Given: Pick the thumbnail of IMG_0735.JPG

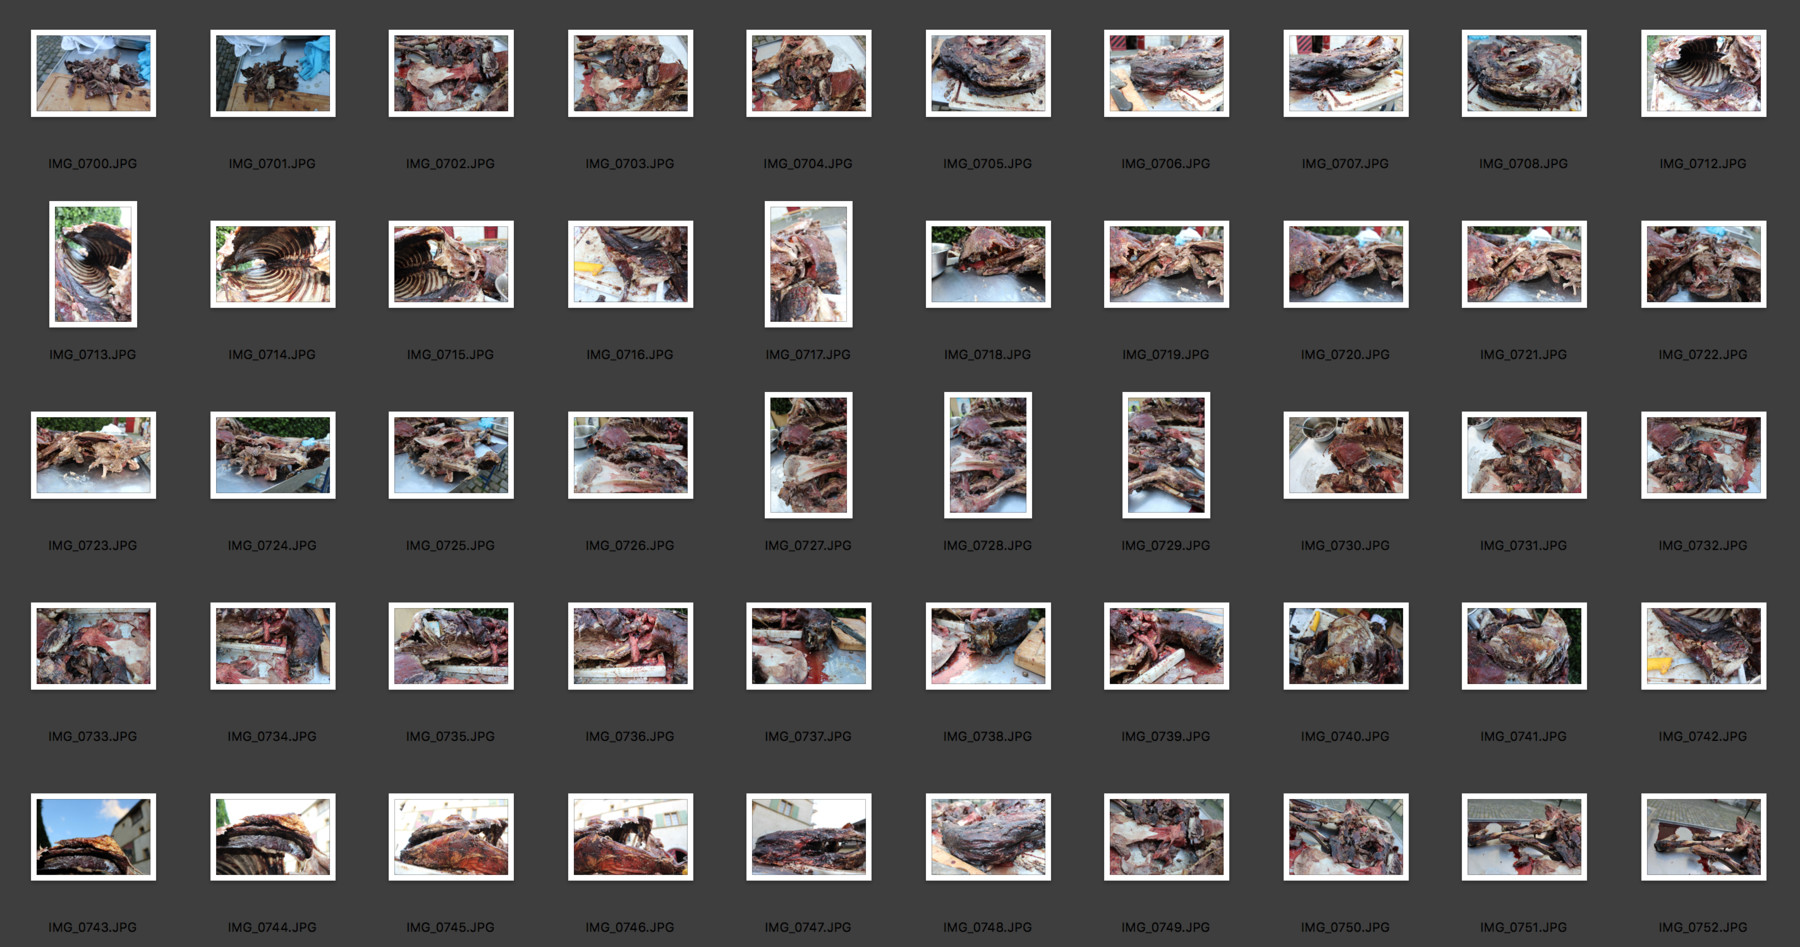Looking at the screenshot, I should pyautogui.click(x=451, y=646).
